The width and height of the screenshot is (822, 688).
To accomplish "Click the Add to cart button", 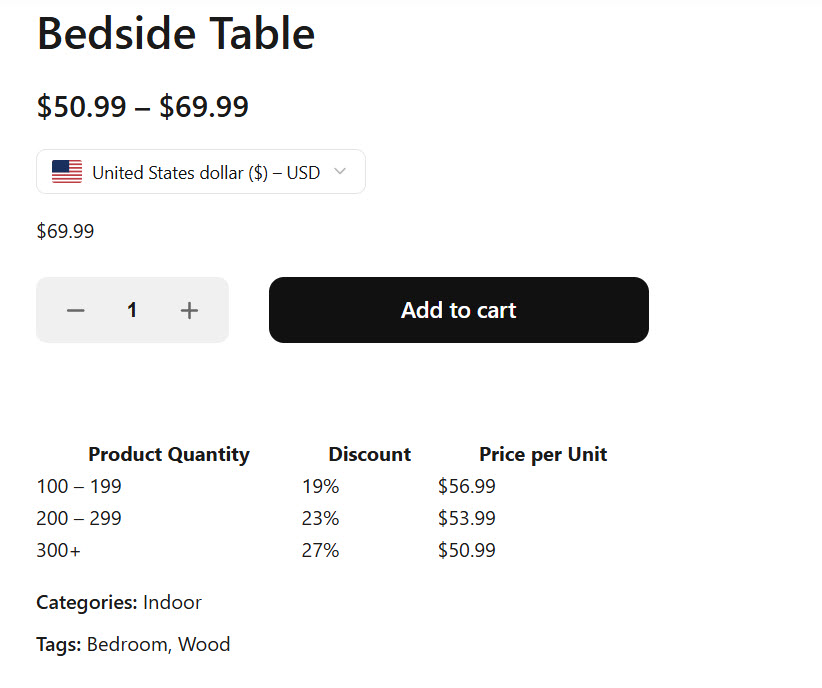I will pyautogui.click(x=458, y=310).
